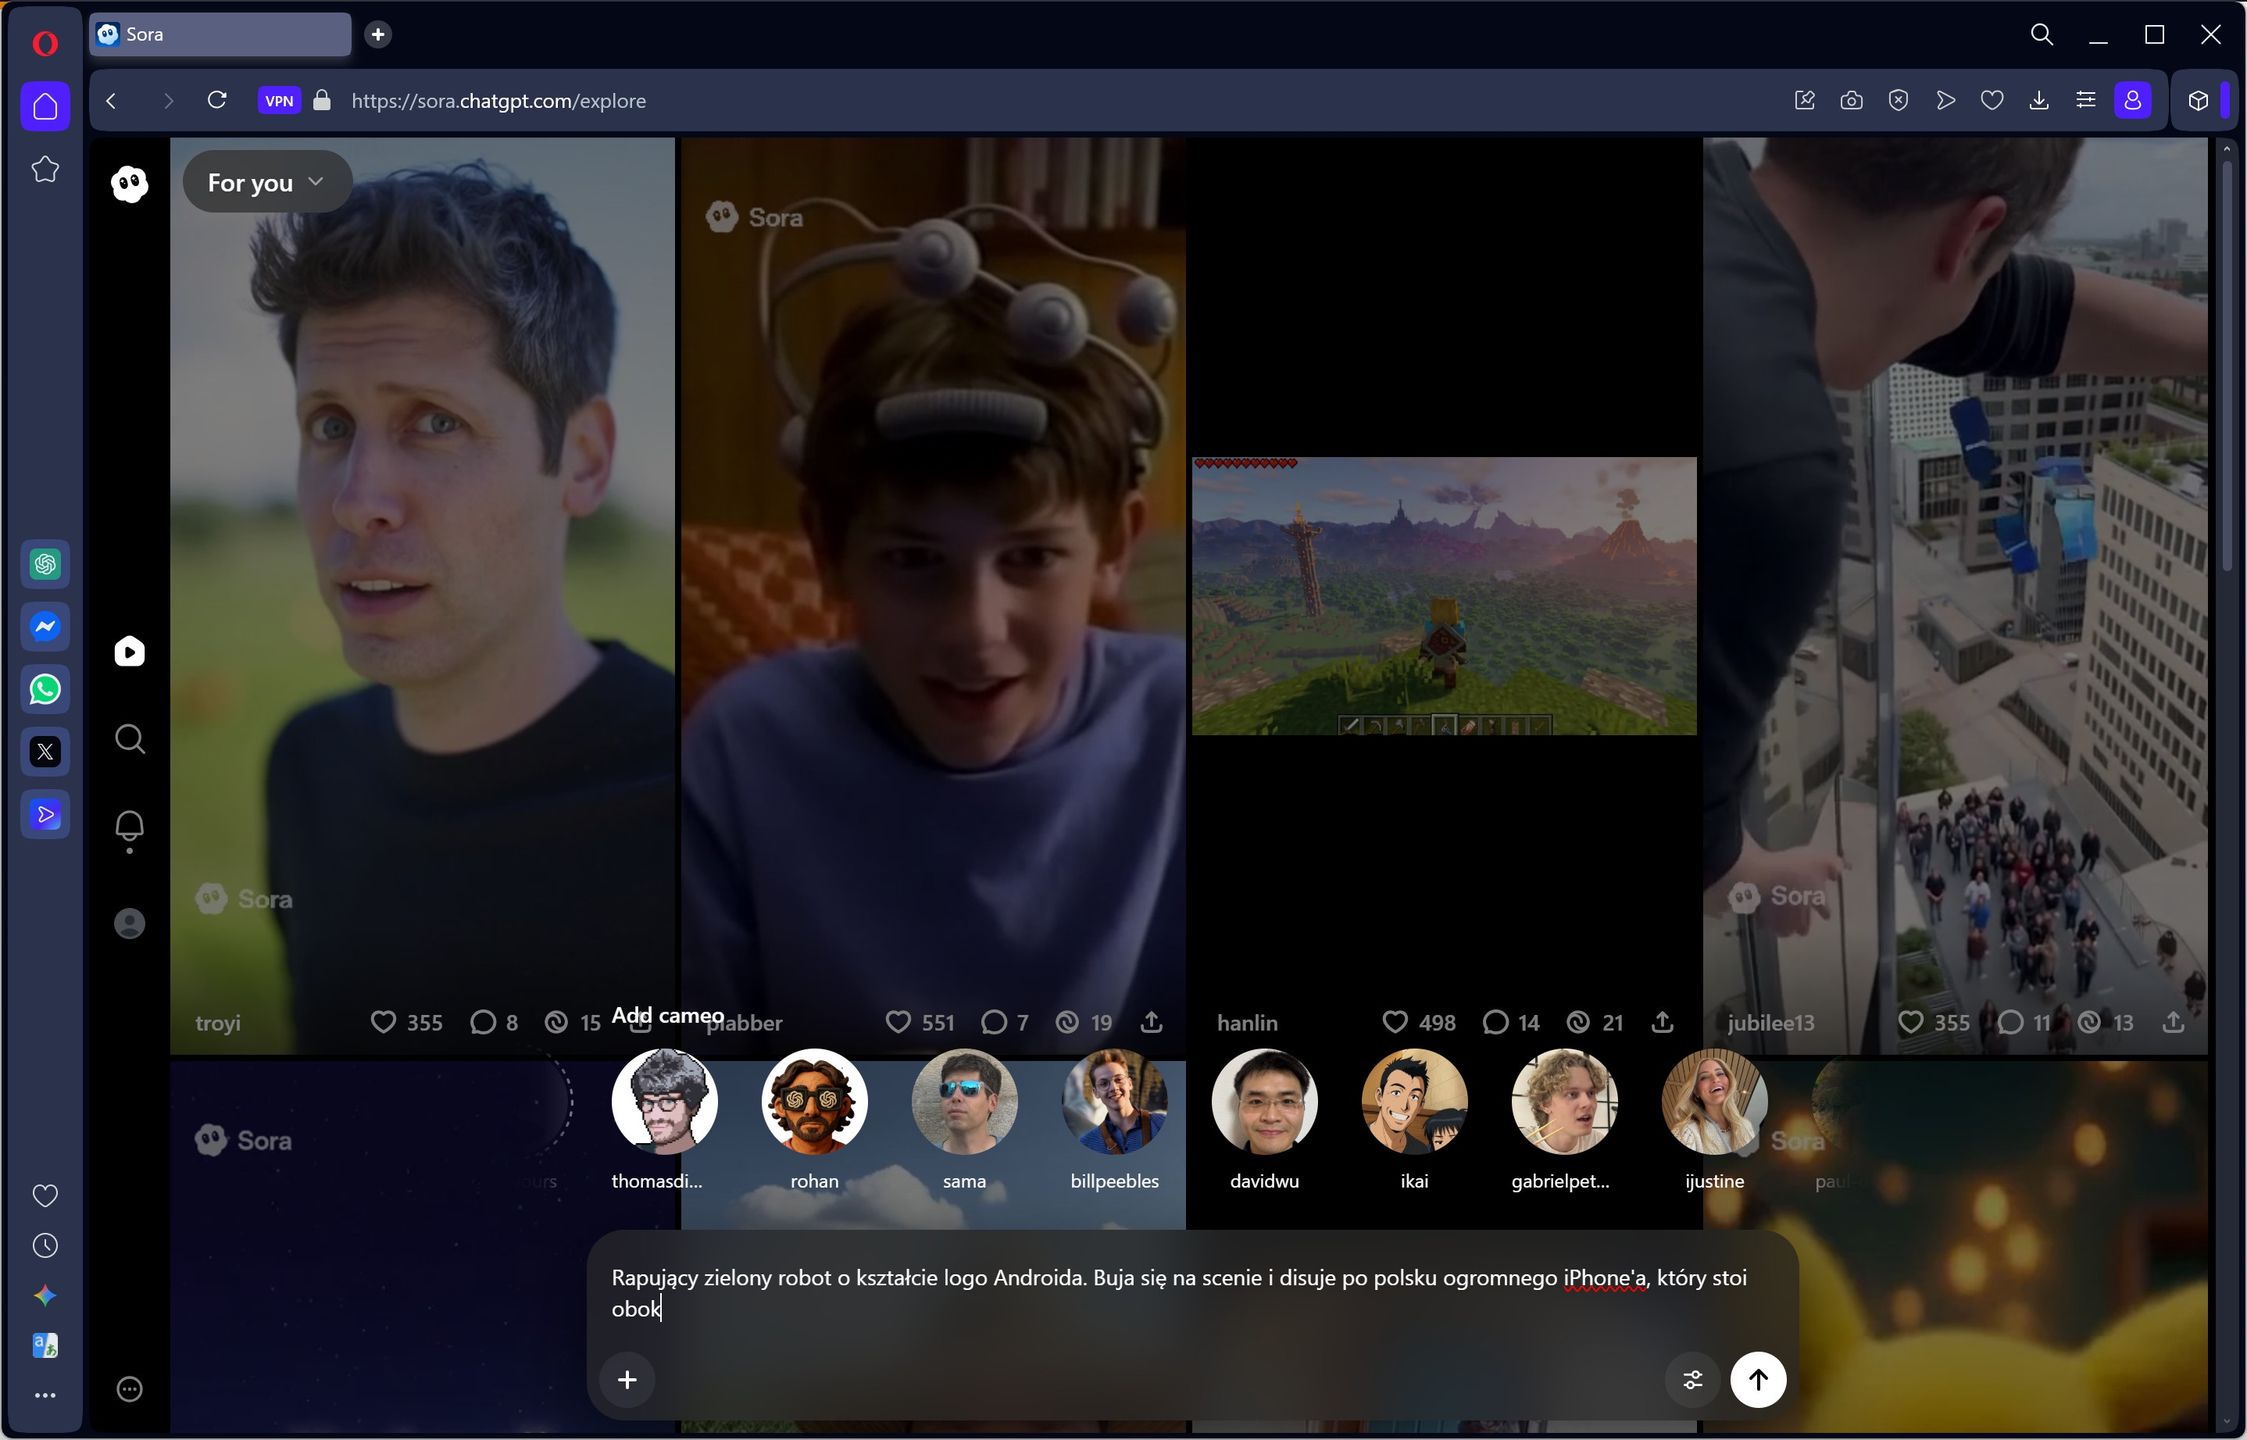
Task: Open jubilee13's profile link
Action: coord(1770,1023)
